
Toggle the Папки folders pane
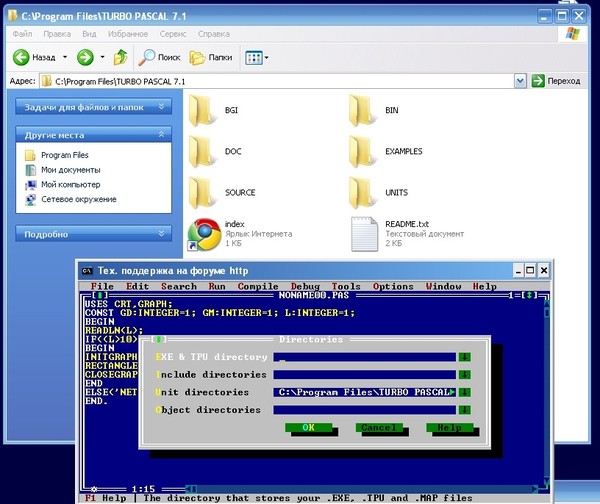211,57
